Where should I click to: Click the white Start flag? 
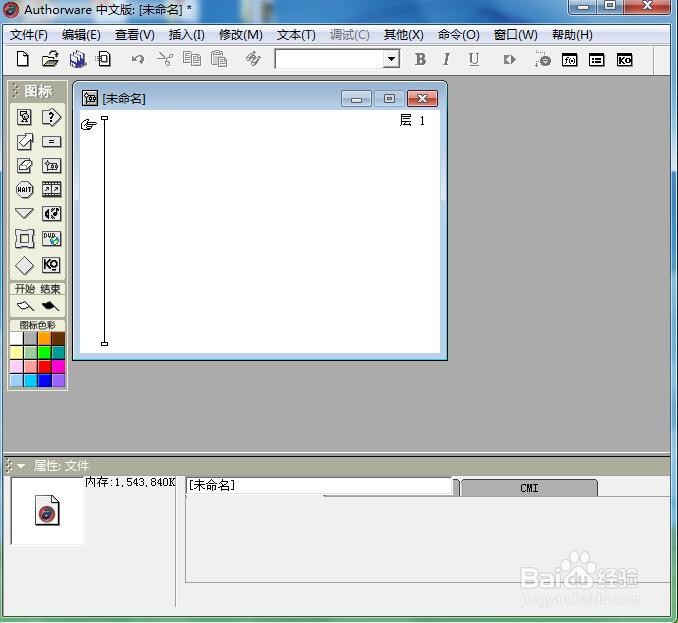[25, 306]
